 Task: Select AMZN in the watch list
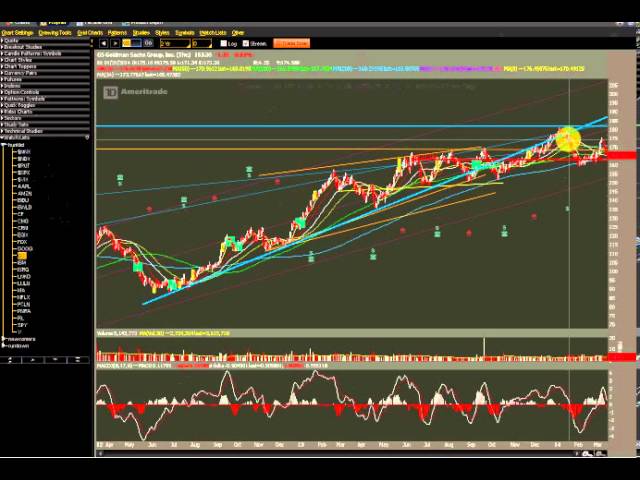(24, 193)
